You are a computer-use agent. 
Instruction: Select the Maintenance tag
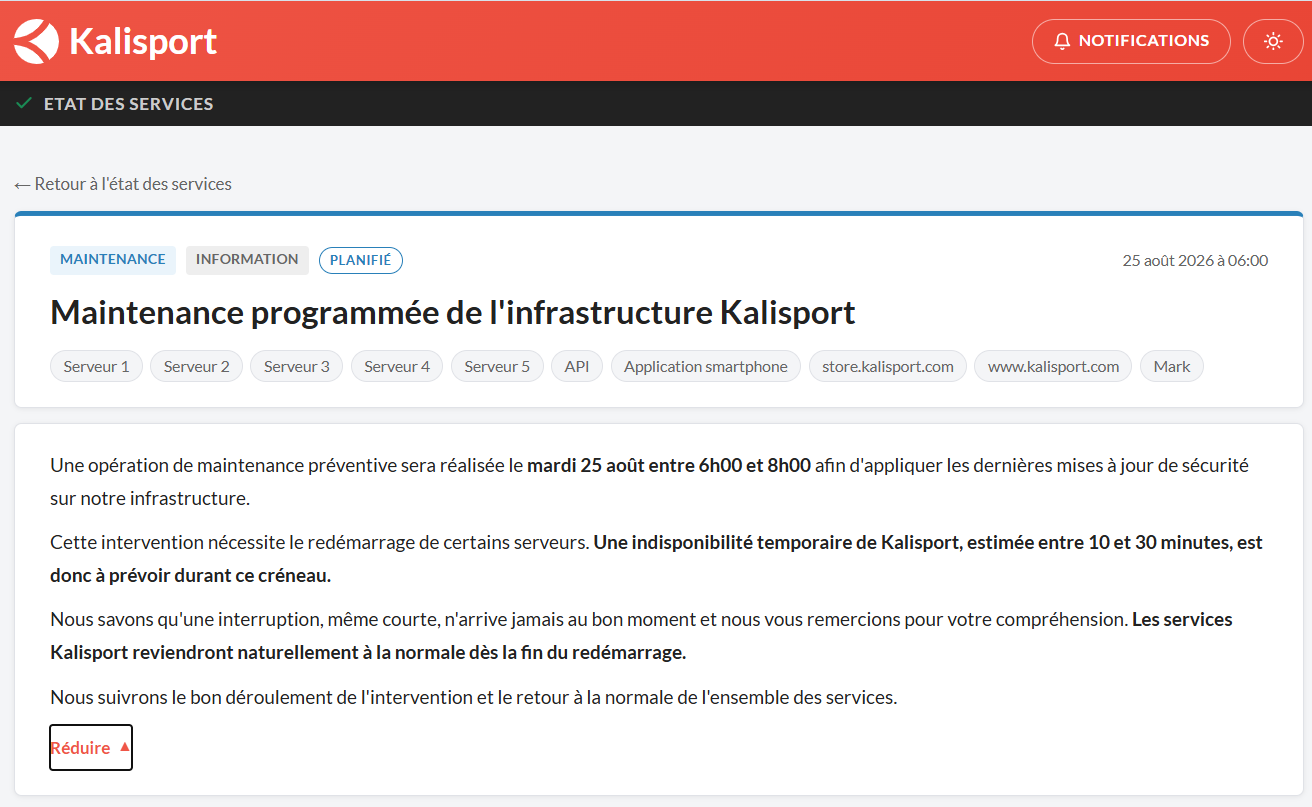[x=113, y=260]
